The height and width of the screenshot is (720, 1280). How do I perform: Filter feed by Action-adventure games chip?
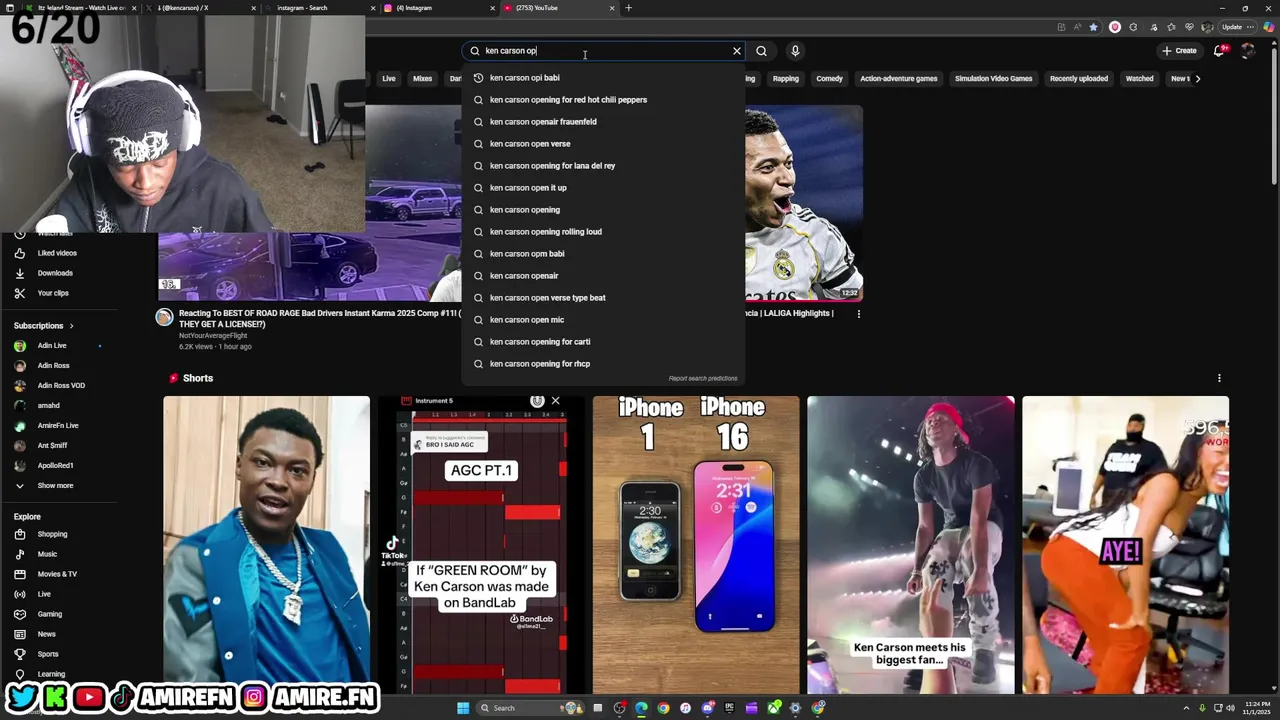[899, 79]
